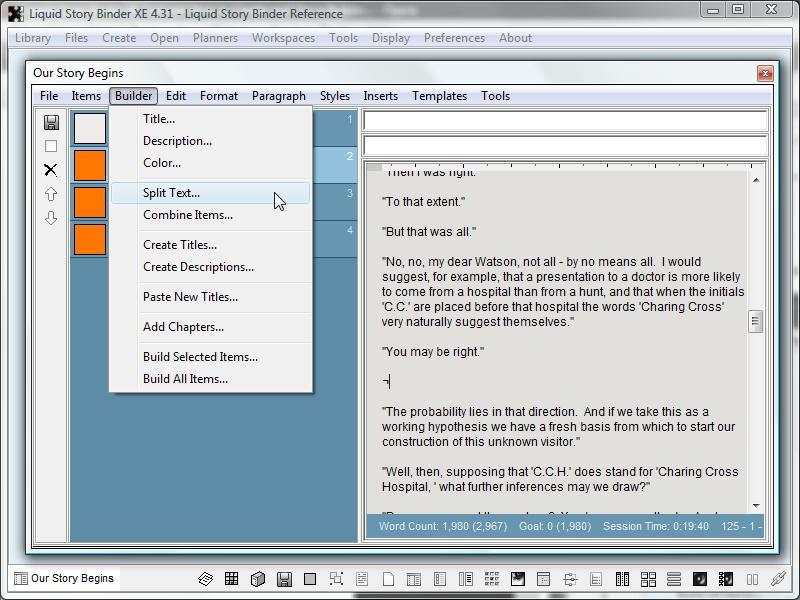The height and width of the screenshot is (600, 800).
Task: Click the save disk icon in builder sidebar
Action: (51, 123)
